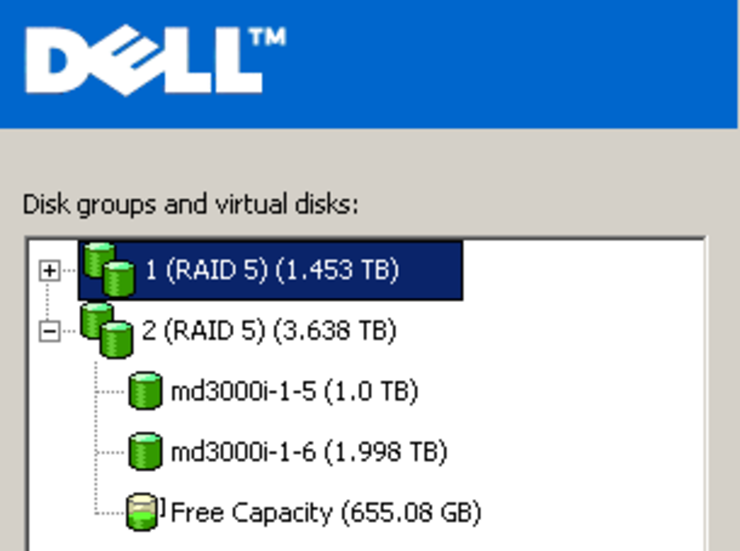The height and width of the screenshot is (551, 740).
Task: Select the disk group 1 double-cylinder icon
Action: (109, 270)
